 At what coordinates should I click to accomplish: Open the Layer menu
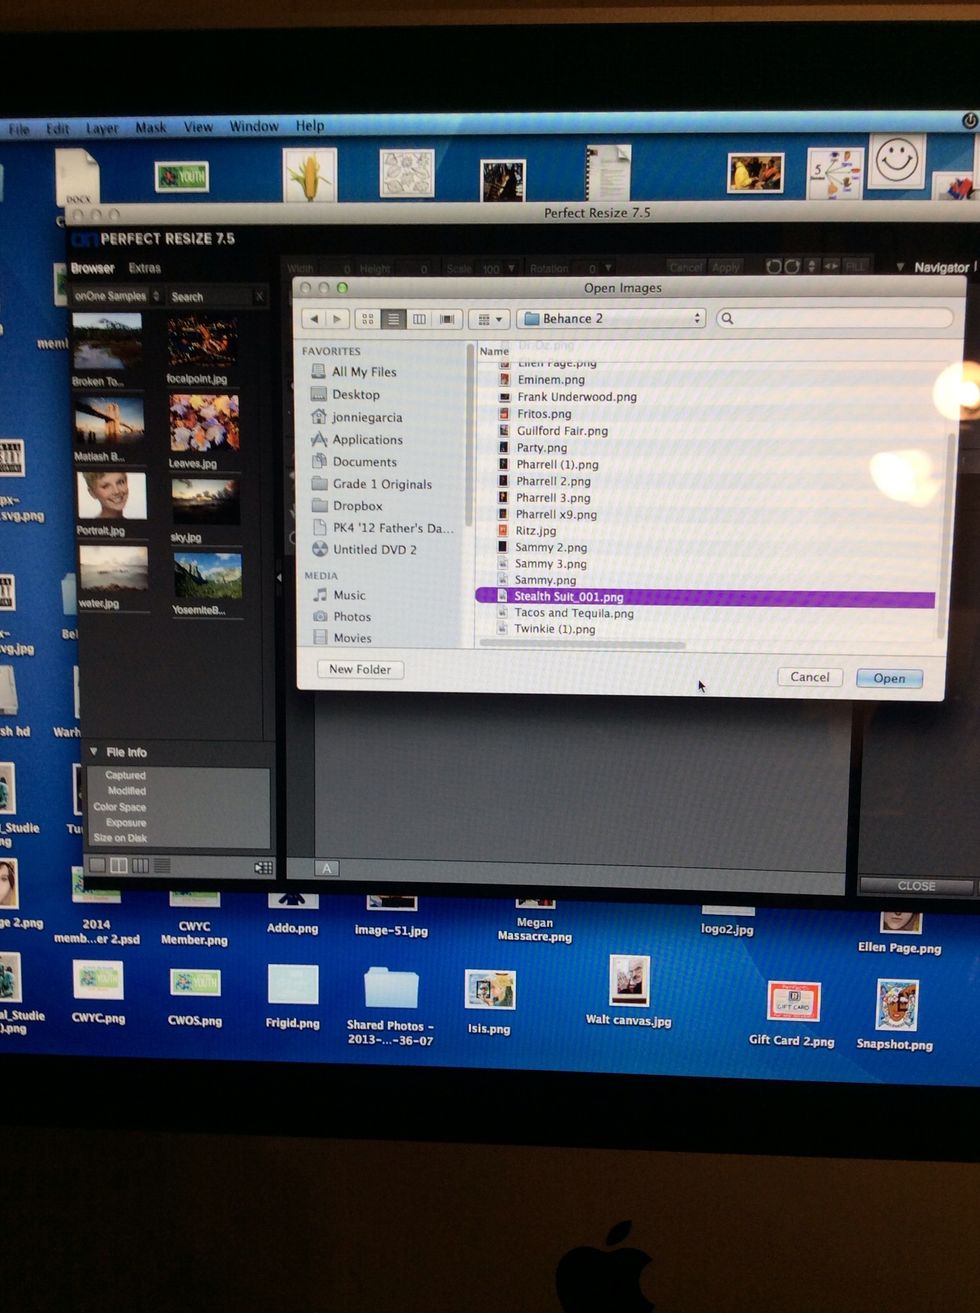101,128
